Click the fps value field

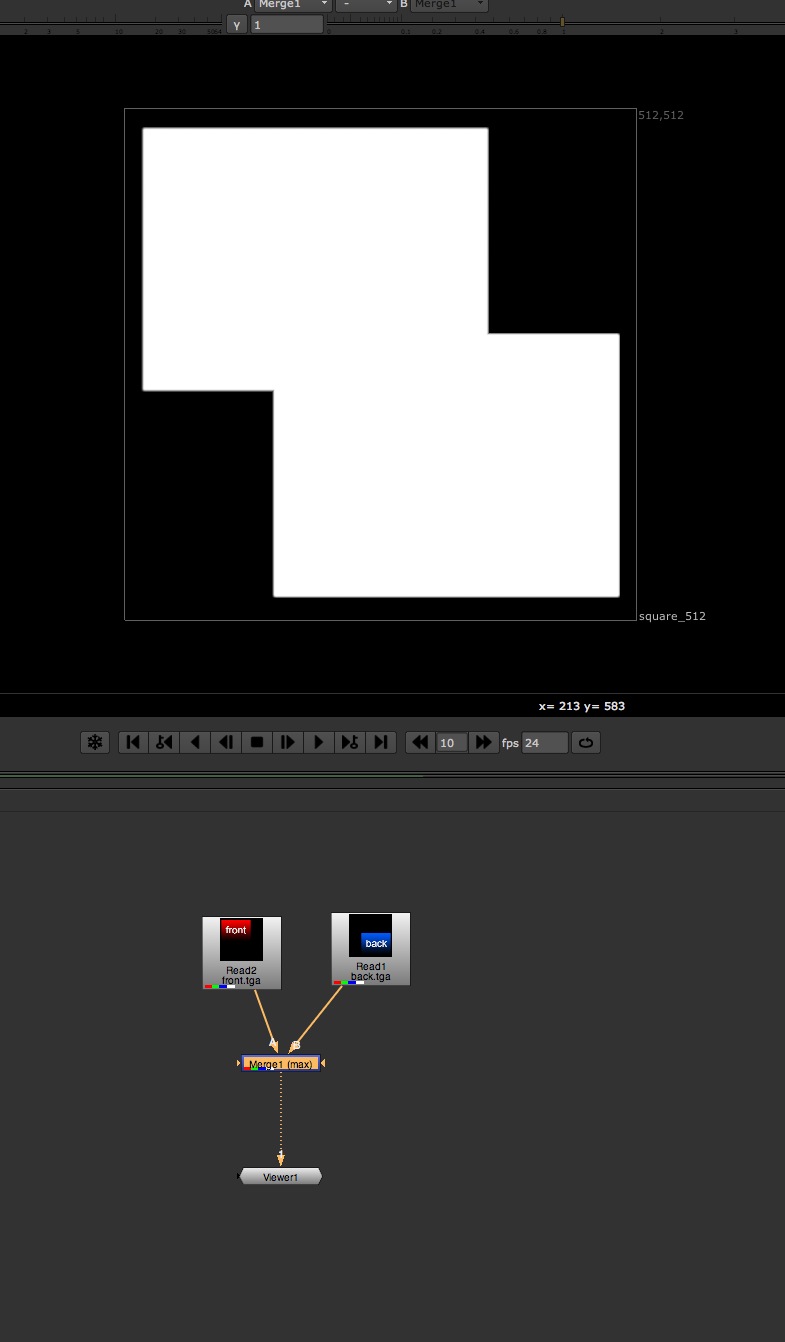click(545, 742)
